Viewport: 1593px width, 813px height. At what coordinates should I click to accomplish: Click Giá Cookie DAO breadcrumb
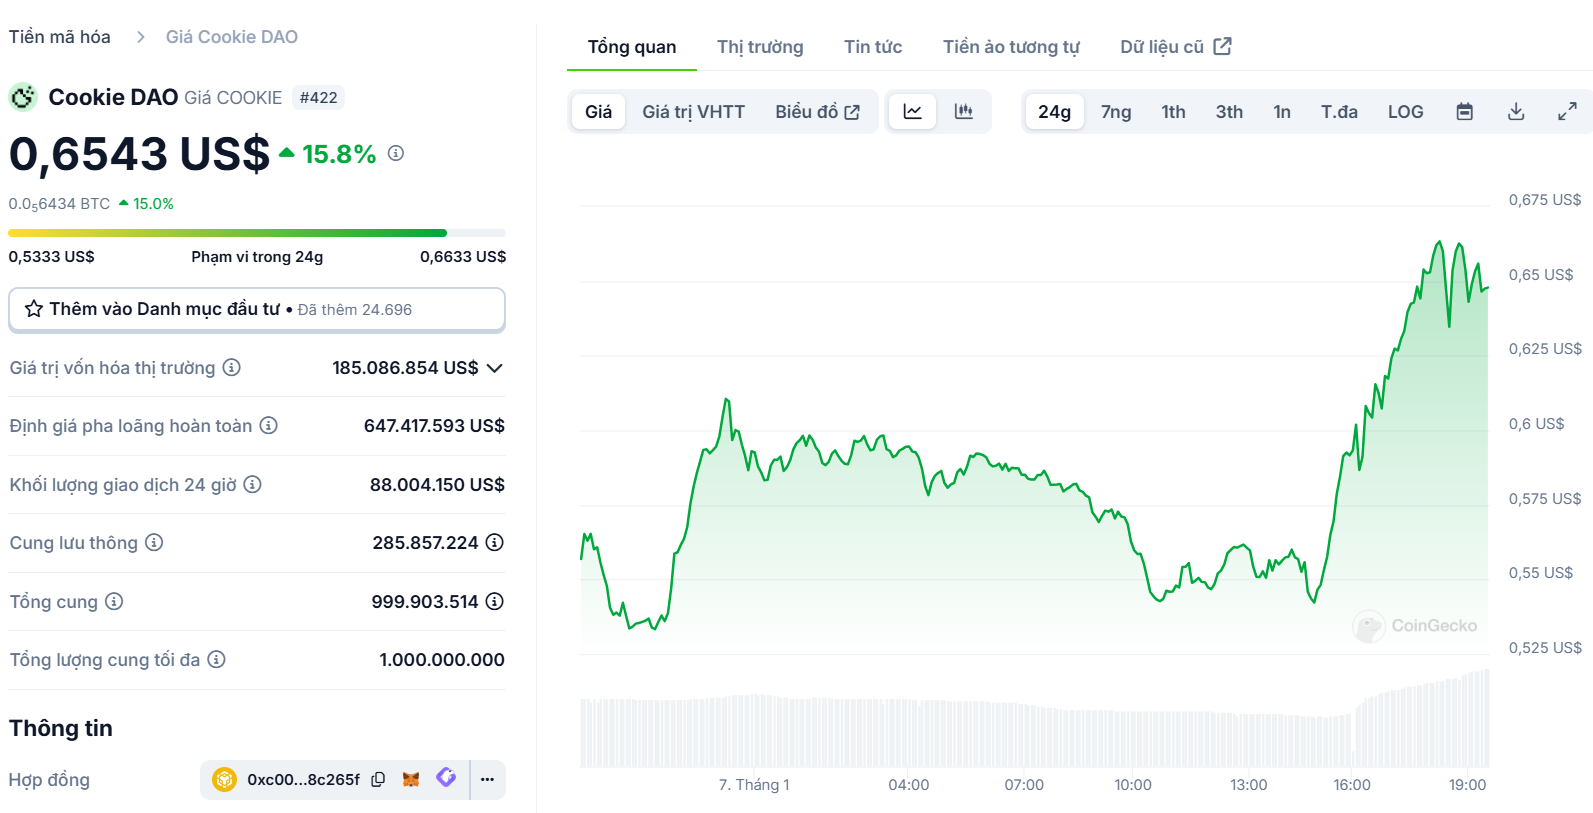click(x=232, y=37)
